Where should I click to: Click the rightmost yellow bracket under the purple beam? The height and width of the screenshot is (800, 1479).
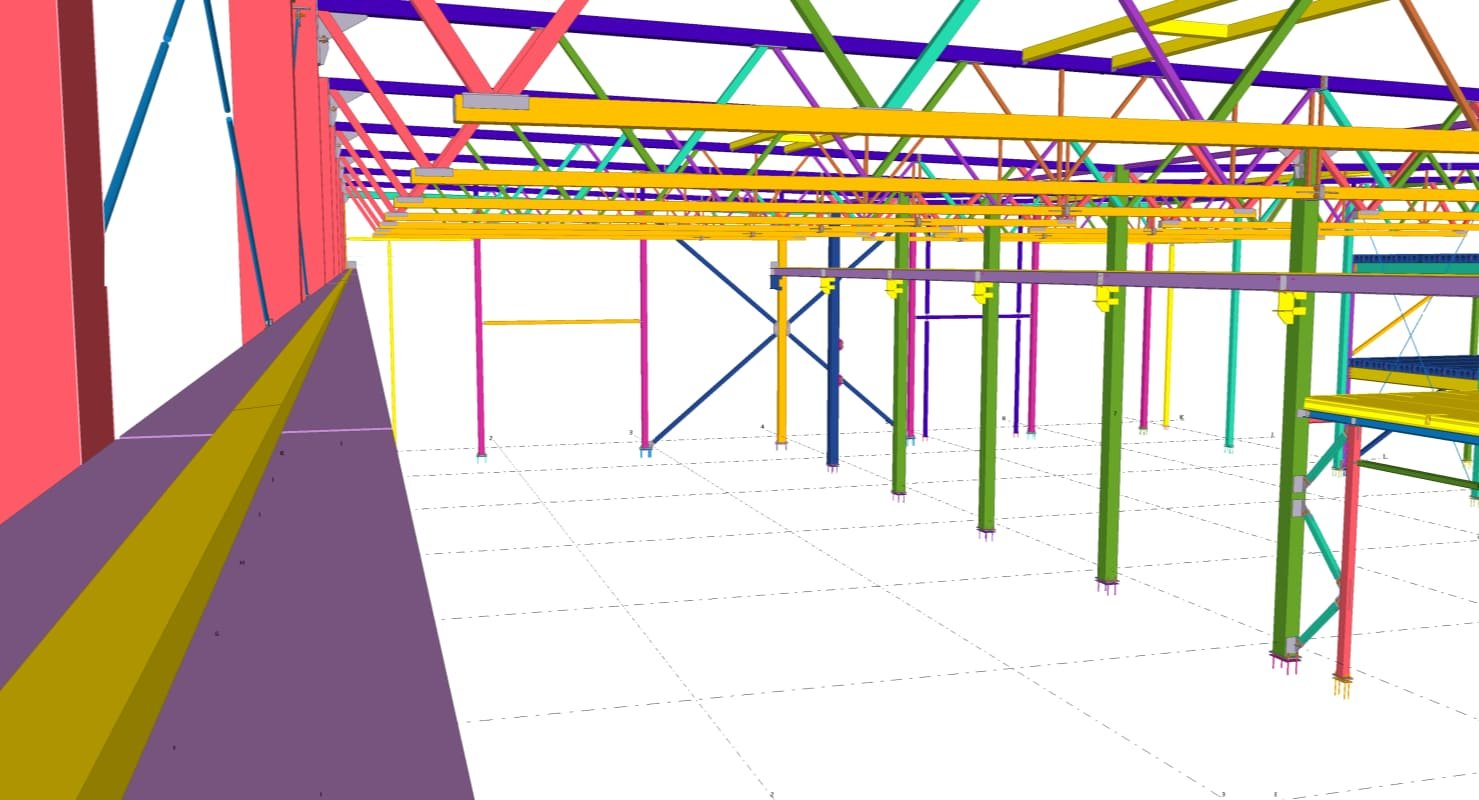1291,306
